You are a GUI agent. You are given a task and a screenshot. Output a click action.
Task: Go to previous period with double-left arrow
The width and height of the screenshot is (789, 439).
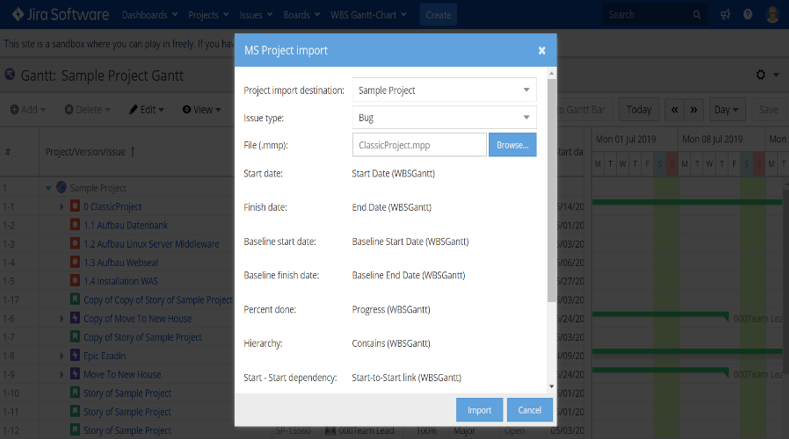pyautogui.click(x=674, y=109)
